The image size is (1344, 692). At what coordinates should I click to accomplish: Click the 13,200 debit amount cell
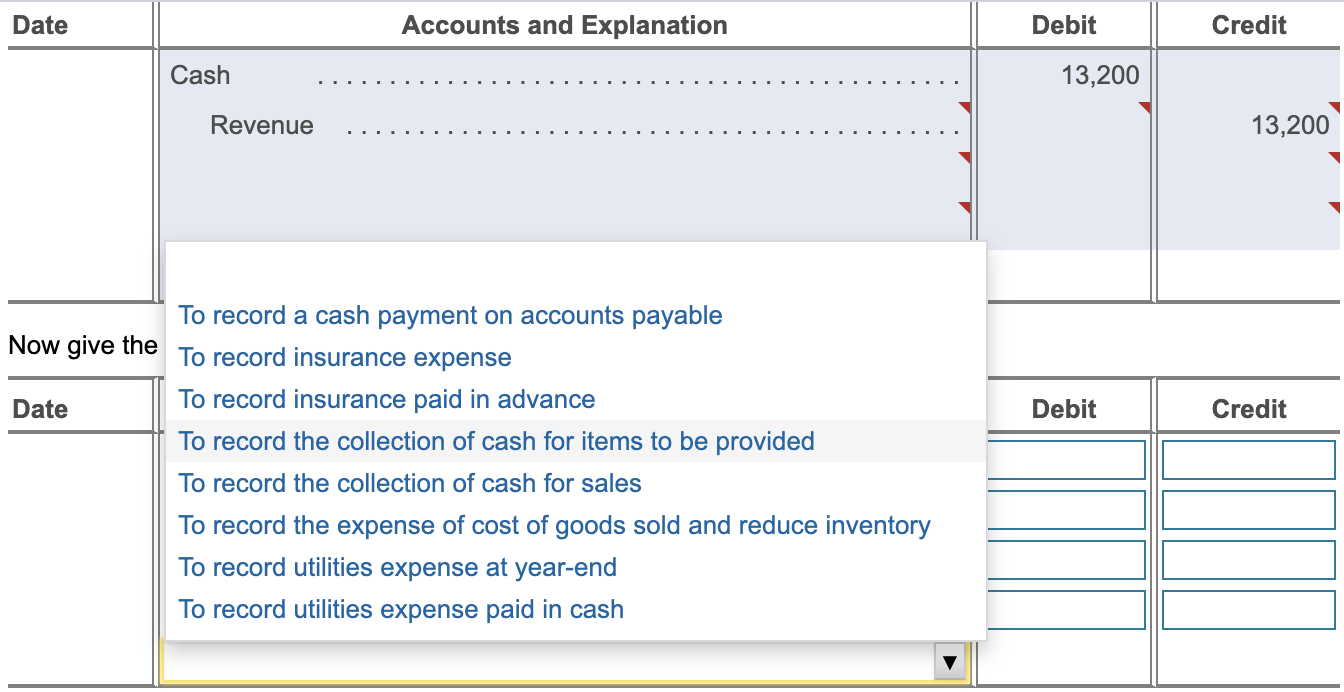click(1100, 75)
